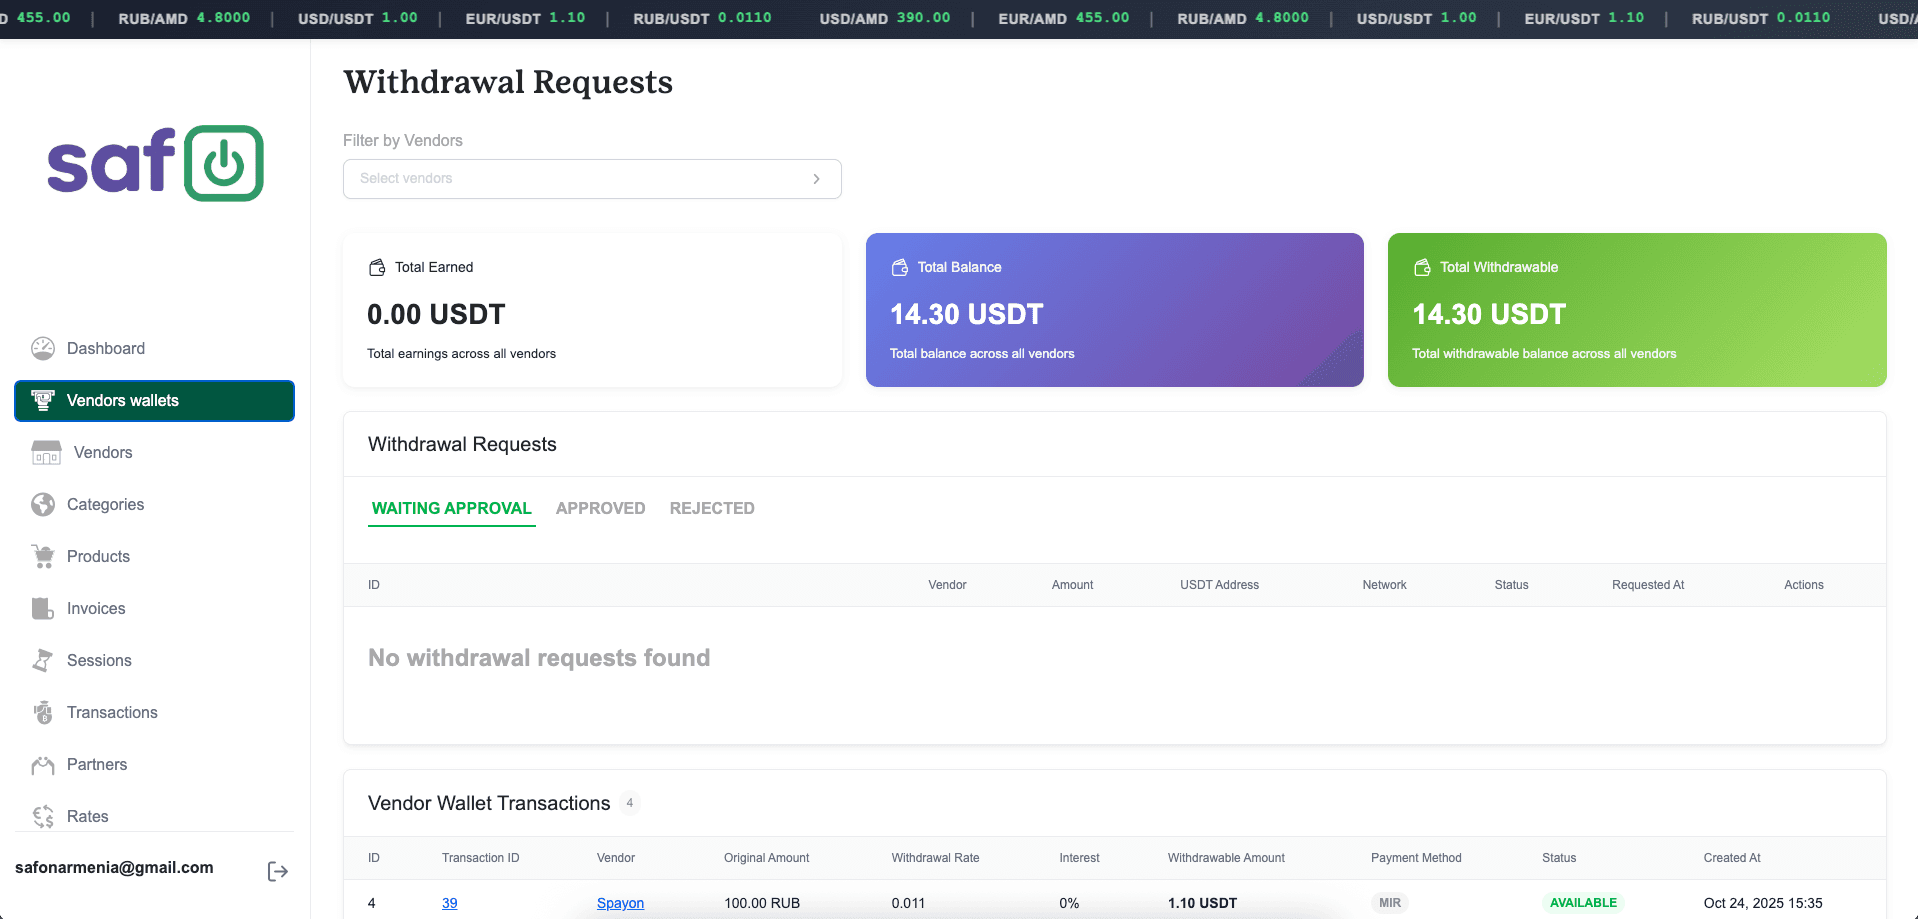Click the safonarmenia@gmail.com account label
The width and height of the screenshot is (1918, 919).
click(x=115, y=867)
